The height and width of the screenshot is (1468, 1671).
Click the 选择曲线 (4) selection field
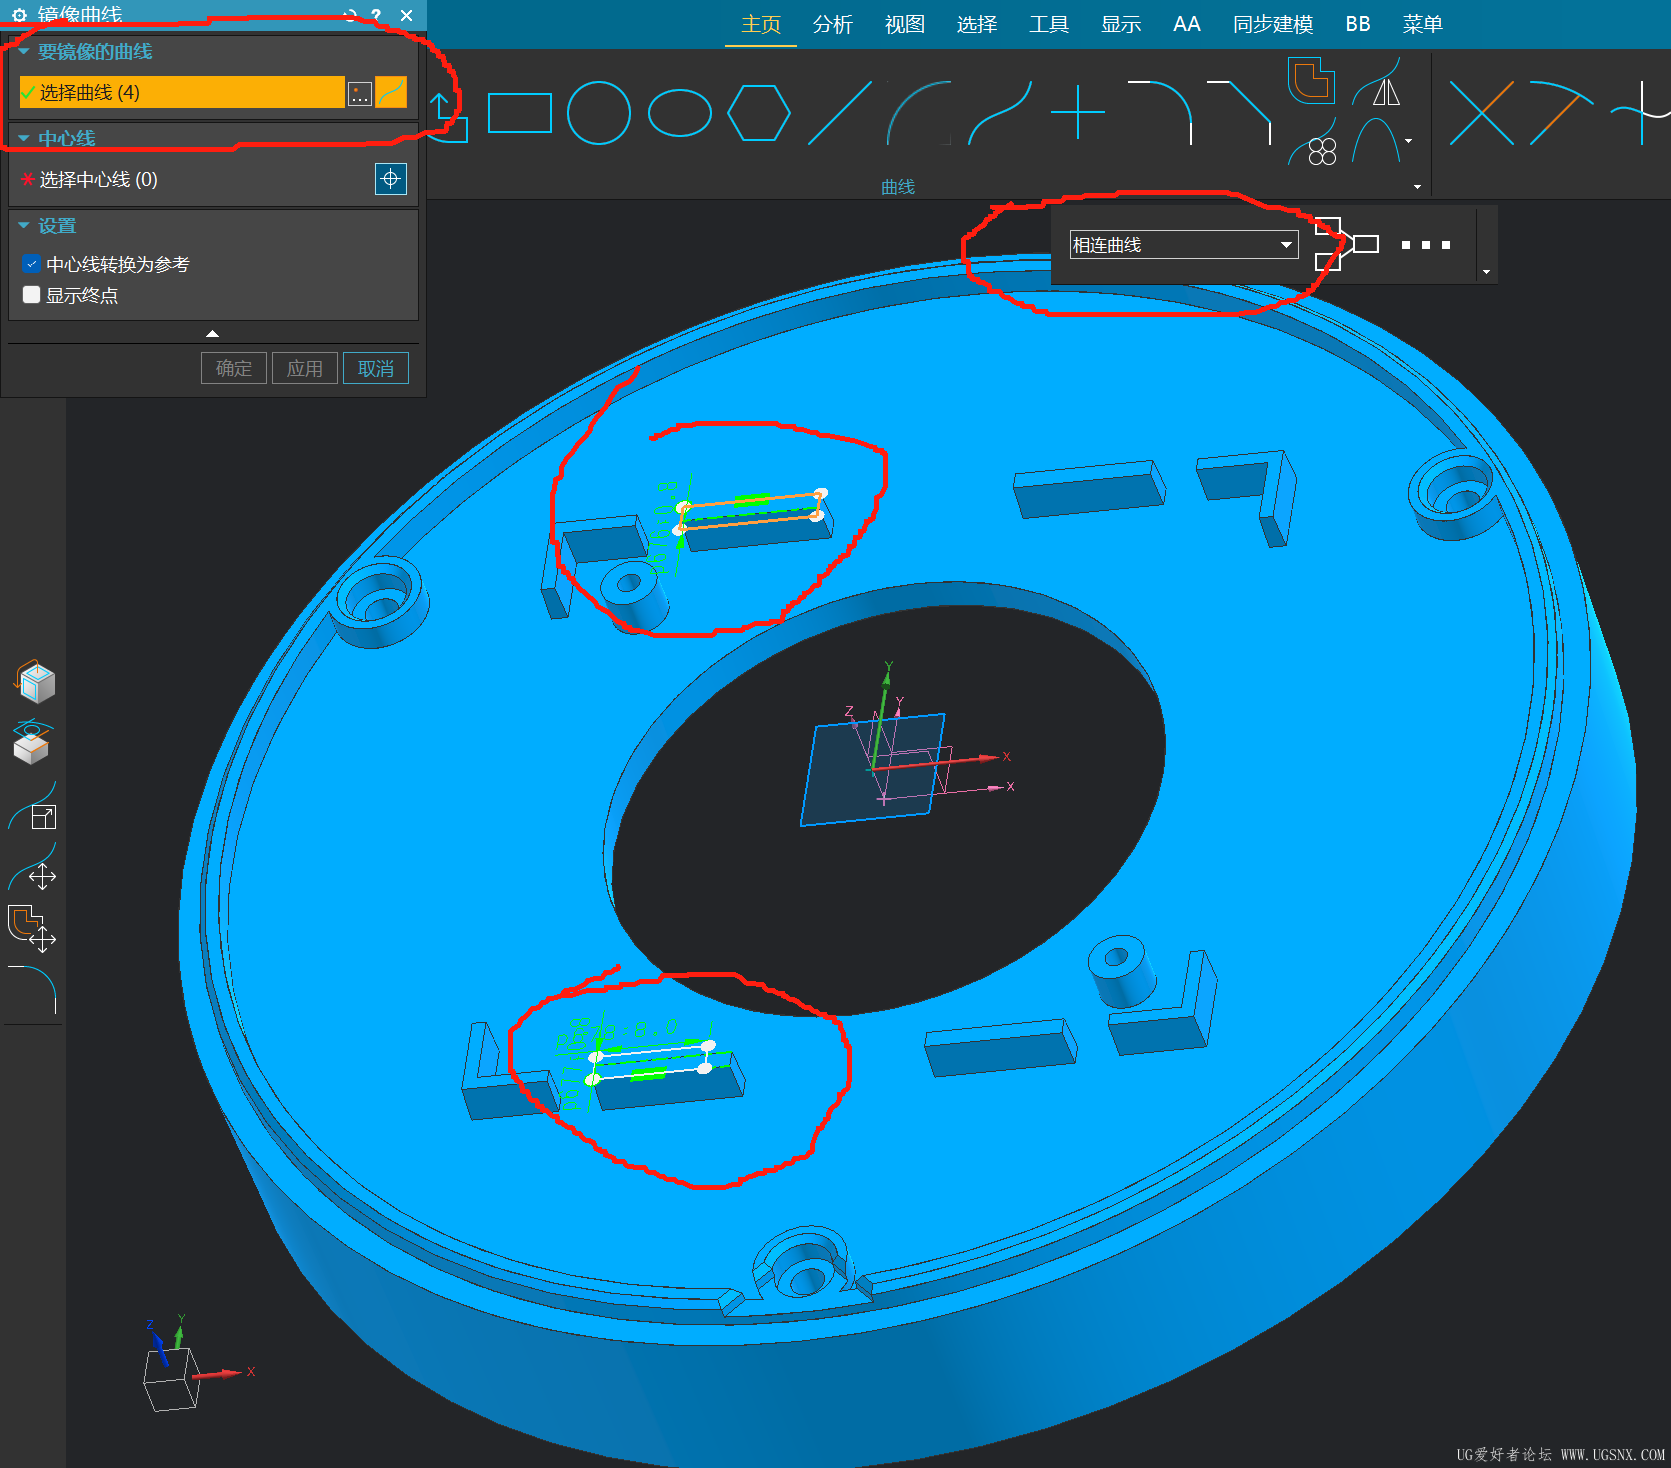point(182,92)
